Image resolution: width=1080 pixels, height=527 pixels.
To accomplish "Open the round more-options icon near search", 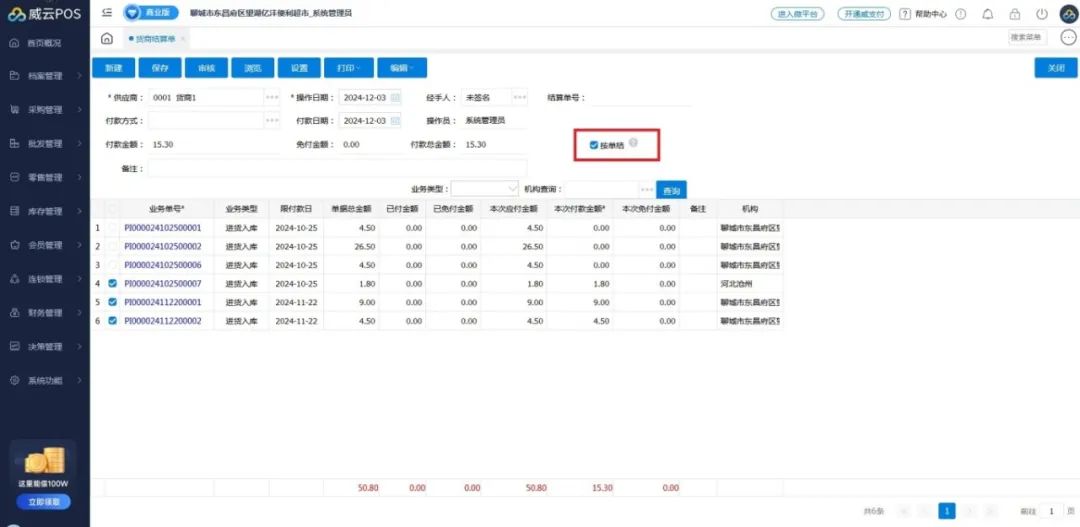I will (x=1067, y=38).
